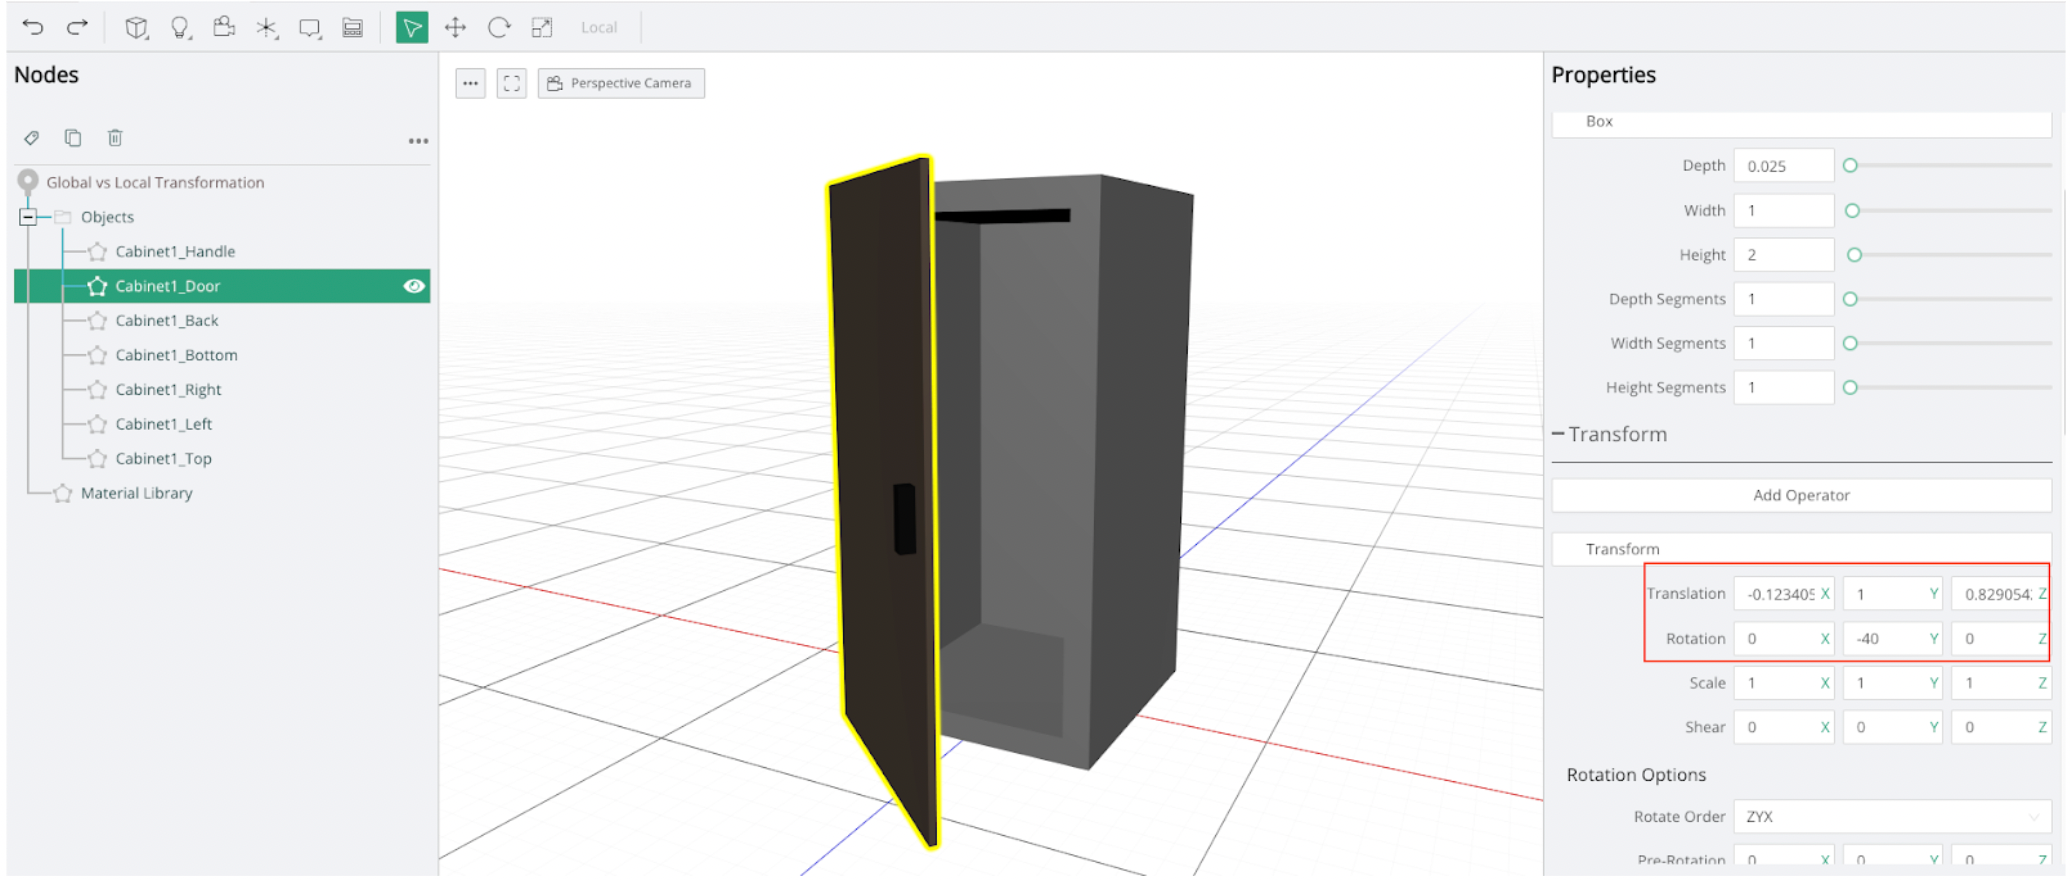
Task: Toggle viewport fullscreen frame button
Action: click(512, 83)
